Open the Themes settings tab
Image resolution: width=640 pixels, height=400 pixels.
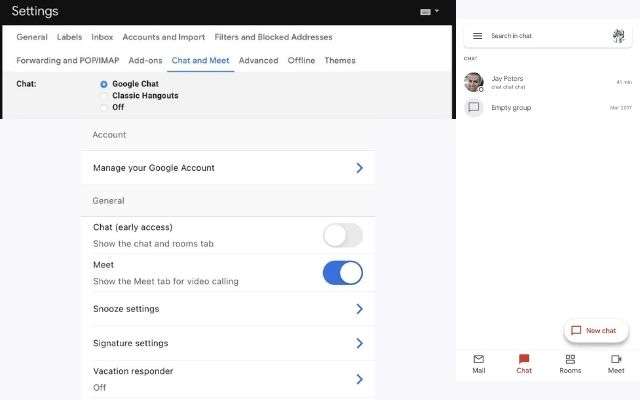click(340, 60)
